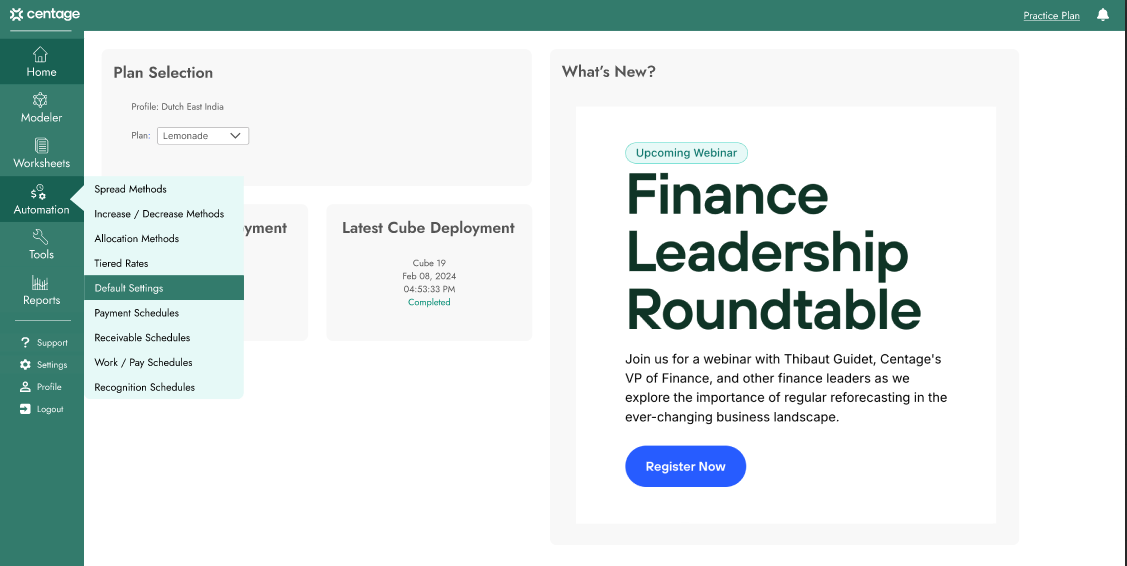Open the Home icon in sidebar
1127x566 pixels.
point(41,54)
